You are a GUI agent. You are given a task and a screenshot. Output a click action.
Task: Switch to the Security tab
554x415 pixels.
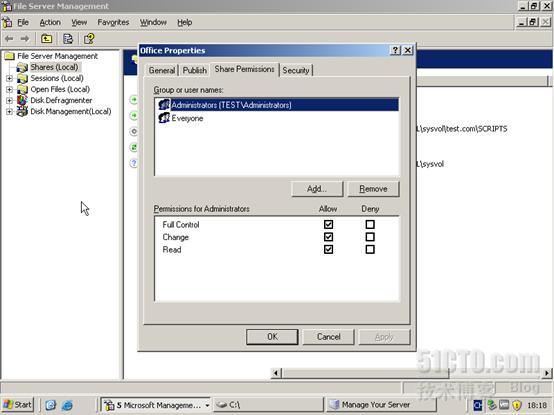(296, 70)
